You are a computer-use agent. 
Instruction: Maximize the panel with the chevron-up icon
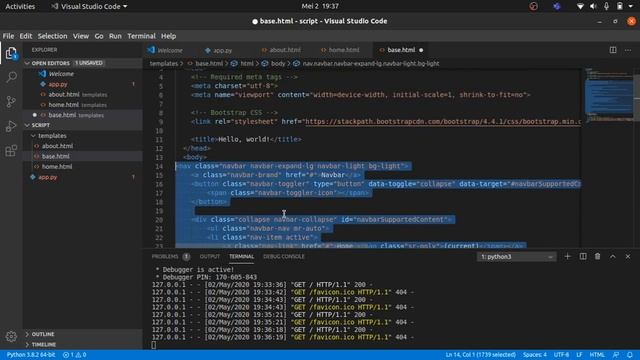613,256
